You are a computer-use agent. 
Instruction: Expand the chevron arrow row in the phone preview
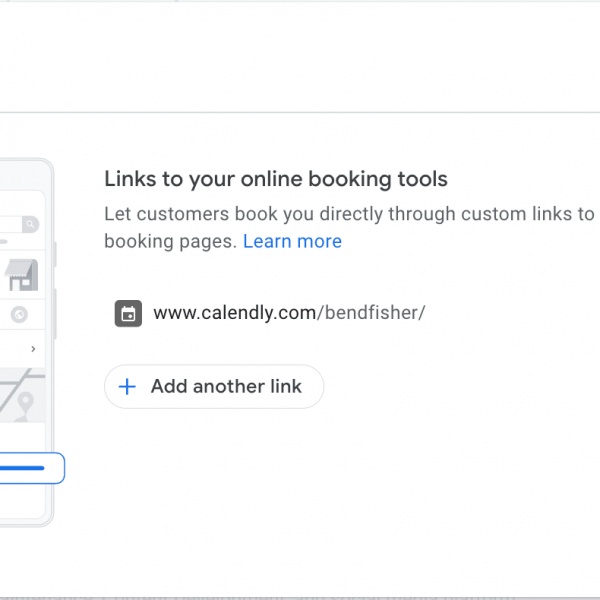point(33,349)
